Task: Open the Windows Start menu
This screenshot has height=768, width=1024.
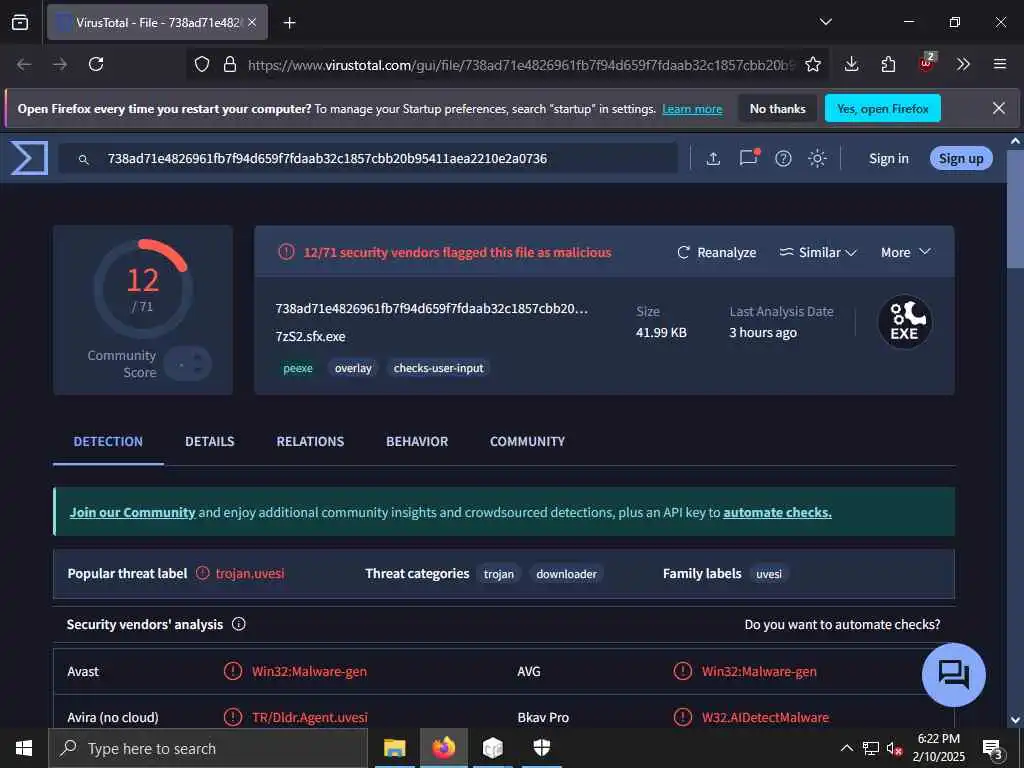Action: click(24, 748)
